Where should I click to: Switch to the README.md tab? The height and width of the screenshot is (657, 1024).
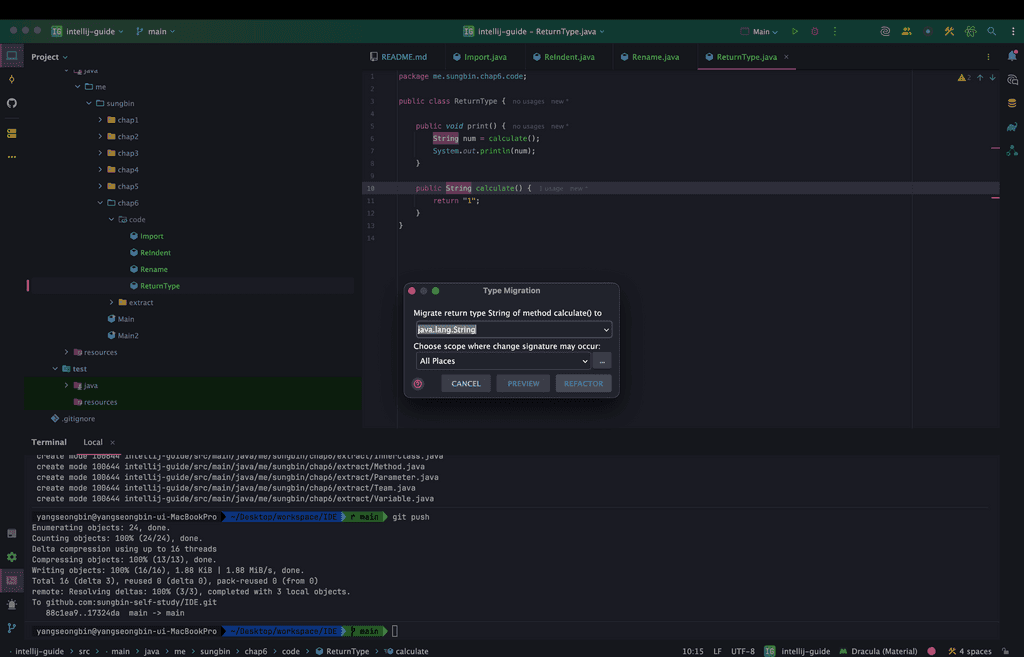point(403,57)
